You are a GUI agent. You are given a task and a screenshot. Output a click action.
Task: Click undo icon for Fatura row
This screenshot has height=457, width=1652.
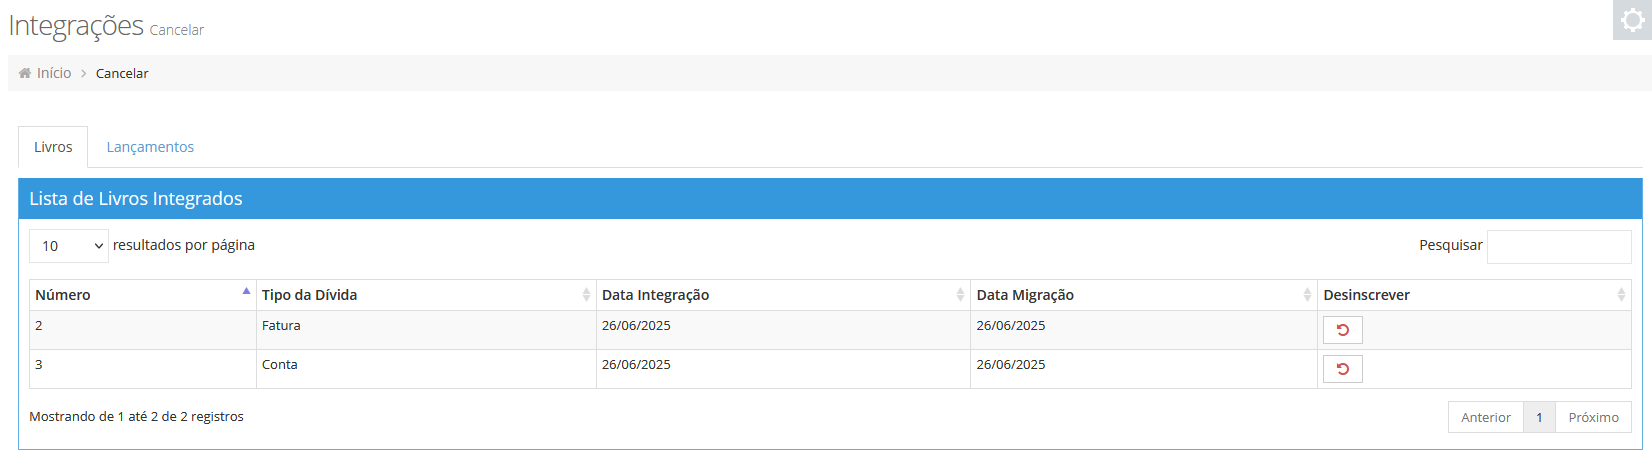(1343, 330)
